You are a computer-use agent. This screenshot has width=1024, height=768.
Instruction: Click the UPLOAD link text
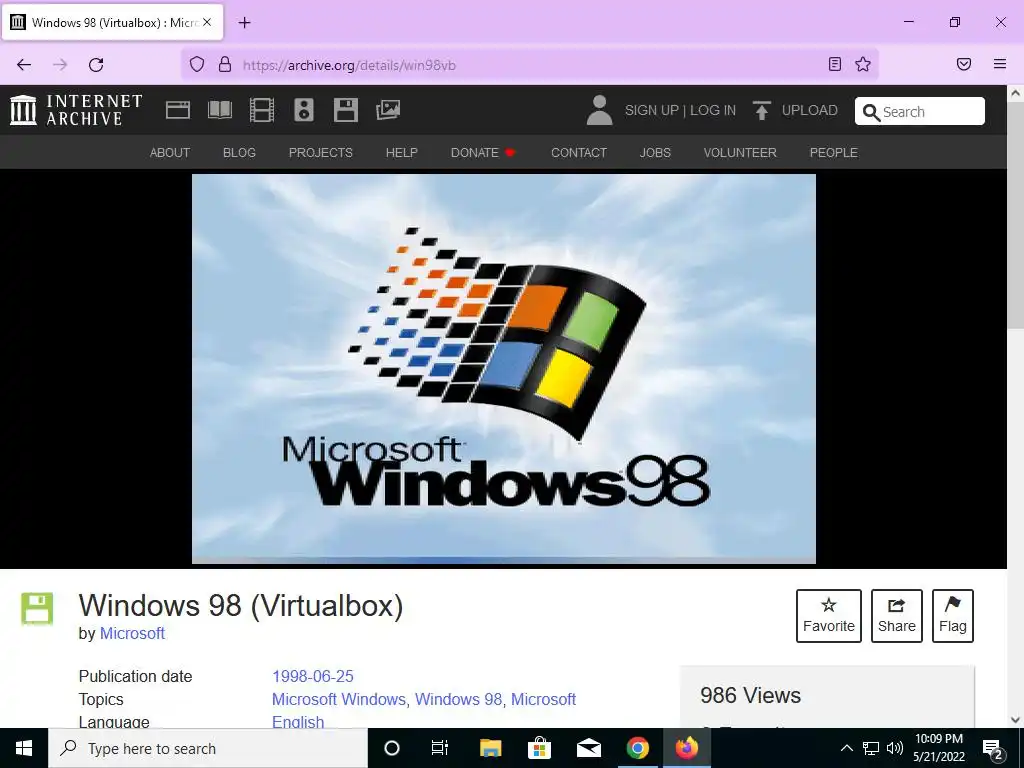pos(810,110)
